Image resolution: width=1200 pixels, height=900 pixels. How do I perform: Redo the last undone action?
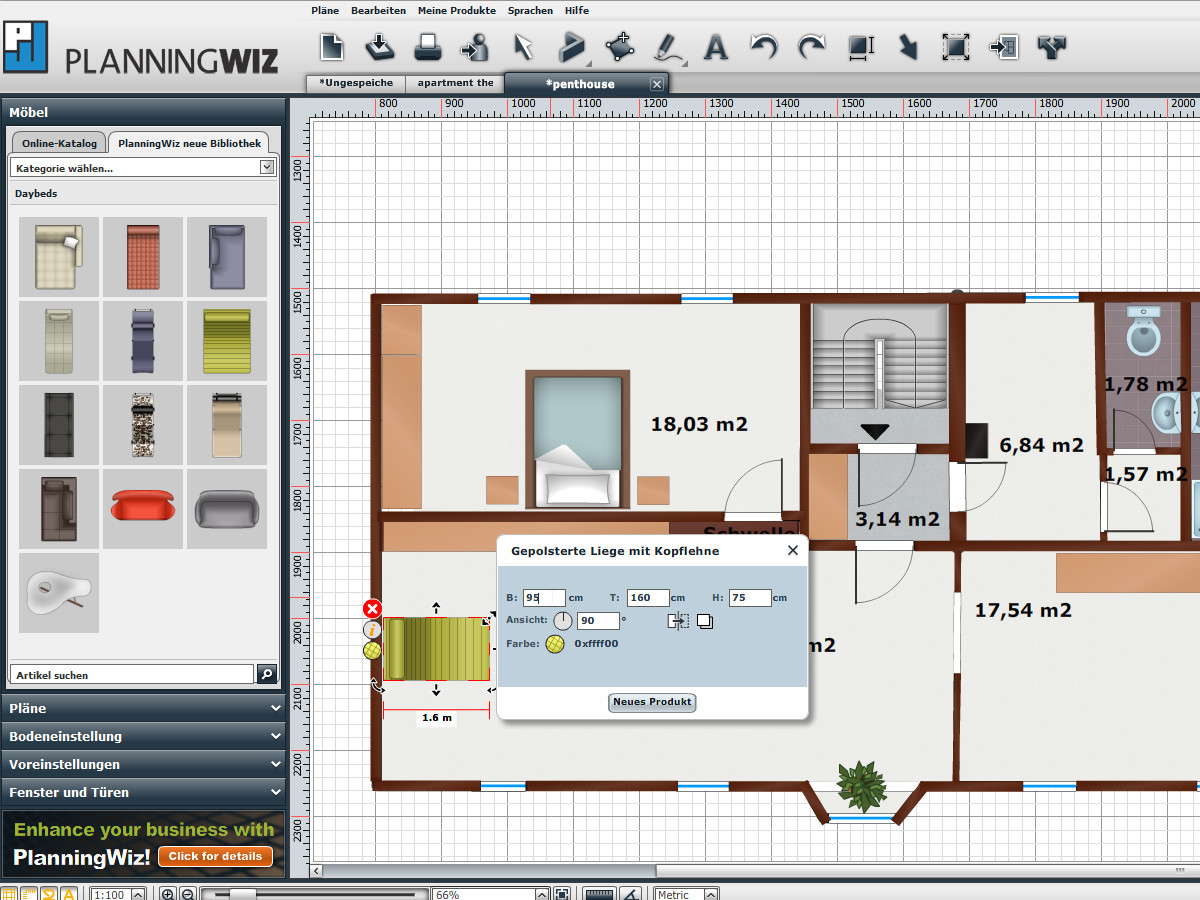(811, 46)
